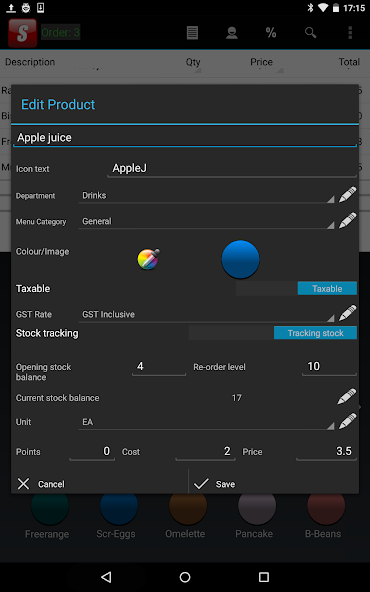Viewport: 370px width, 592px height.
Task: Open the Menu Category dropdown showing General
Action: pos(207,221)
